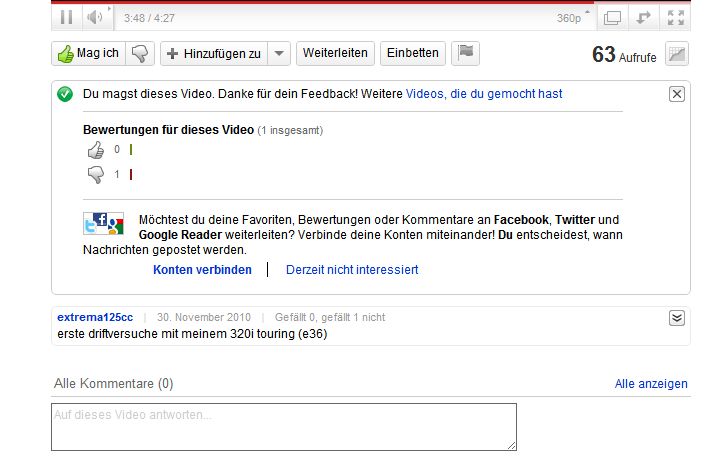
Task: Open the extrema125cc channel link
Action: [x=95, y=317]
